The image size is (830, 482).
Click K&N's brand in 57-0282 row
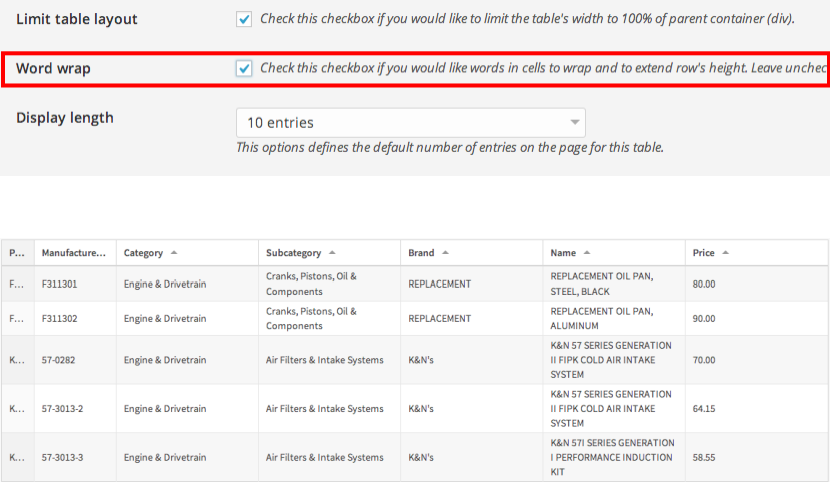pos(421,360)
